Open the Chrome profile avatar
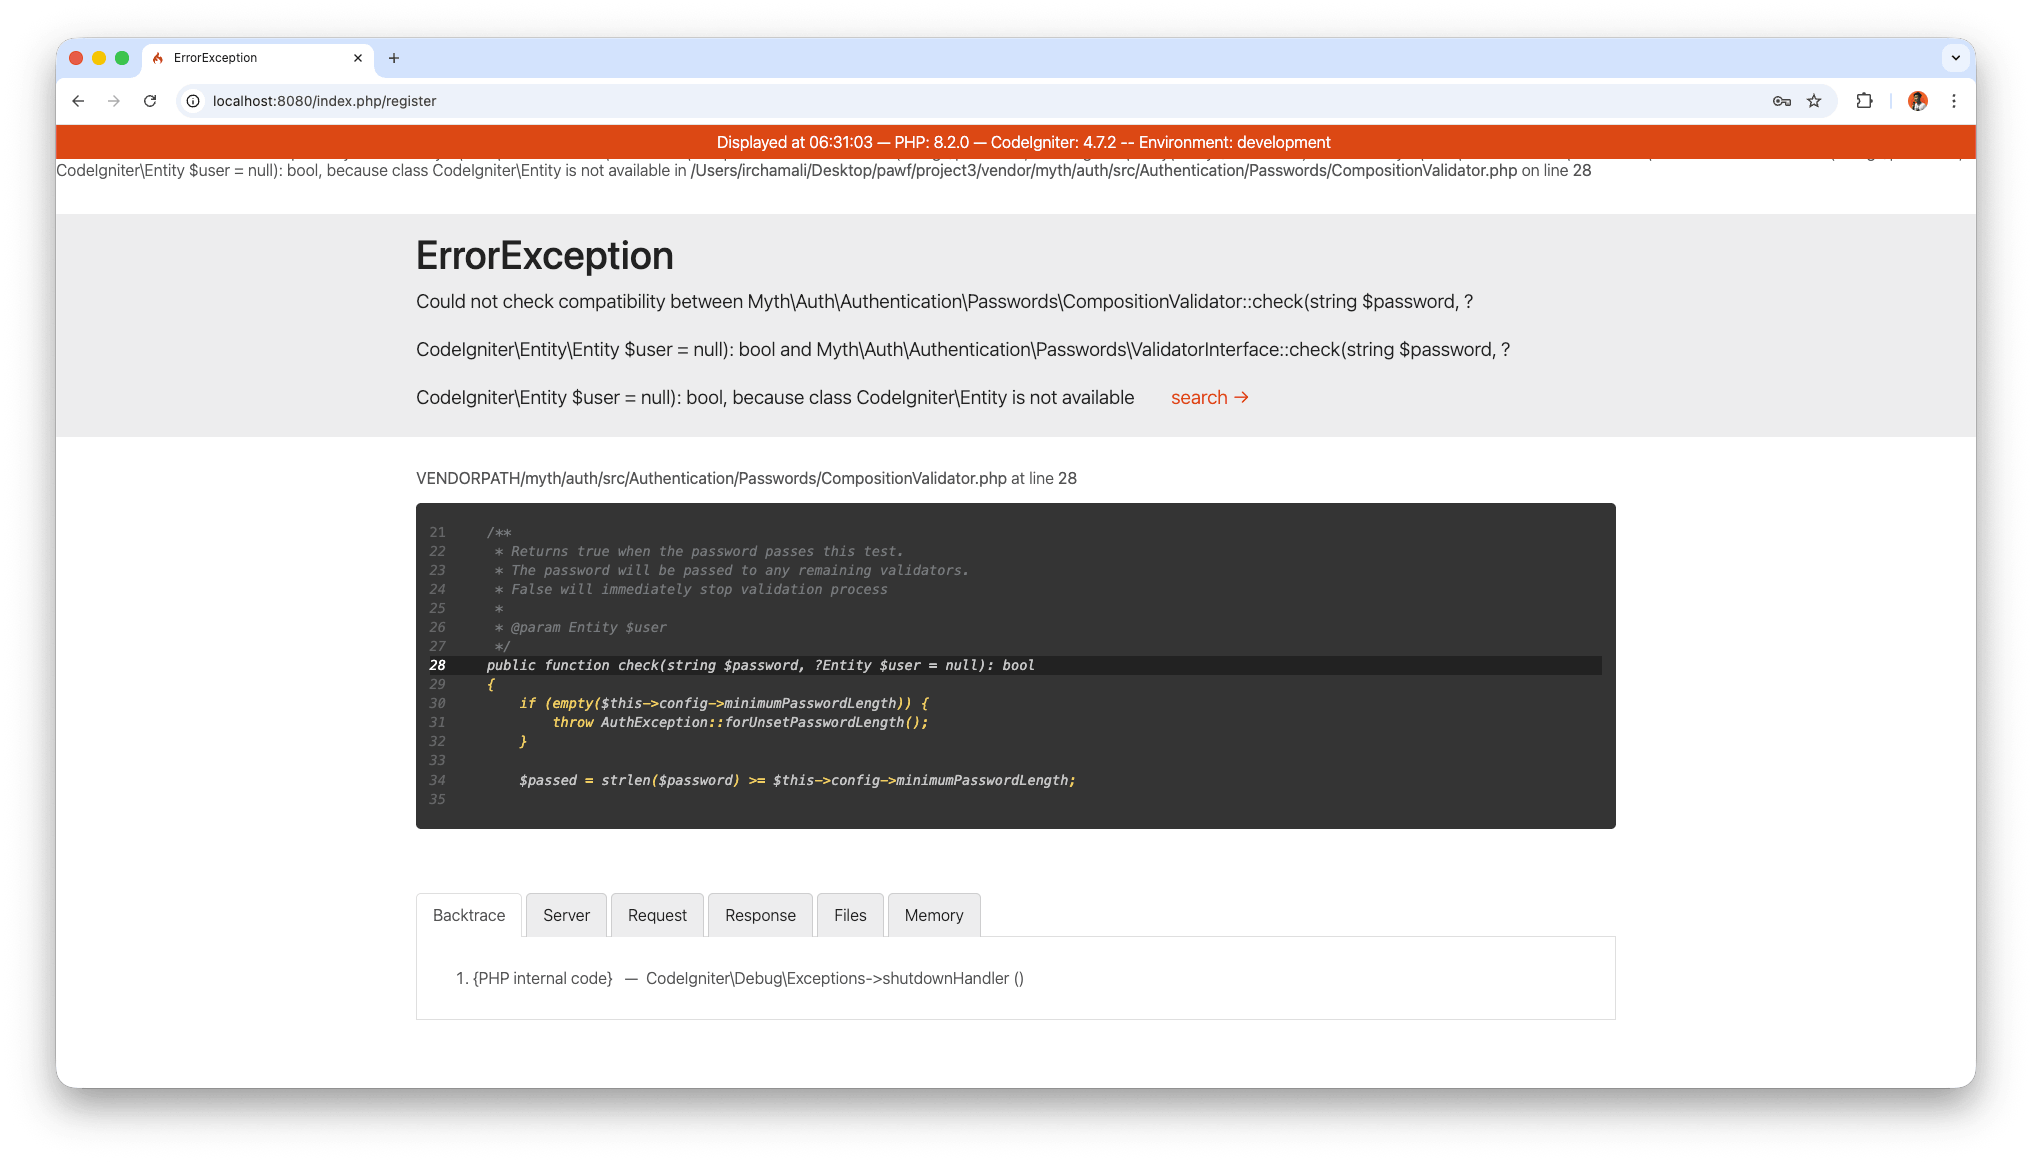Image resolution: width=2032 pixels, height=1162 pixels. click(1918, 101)
